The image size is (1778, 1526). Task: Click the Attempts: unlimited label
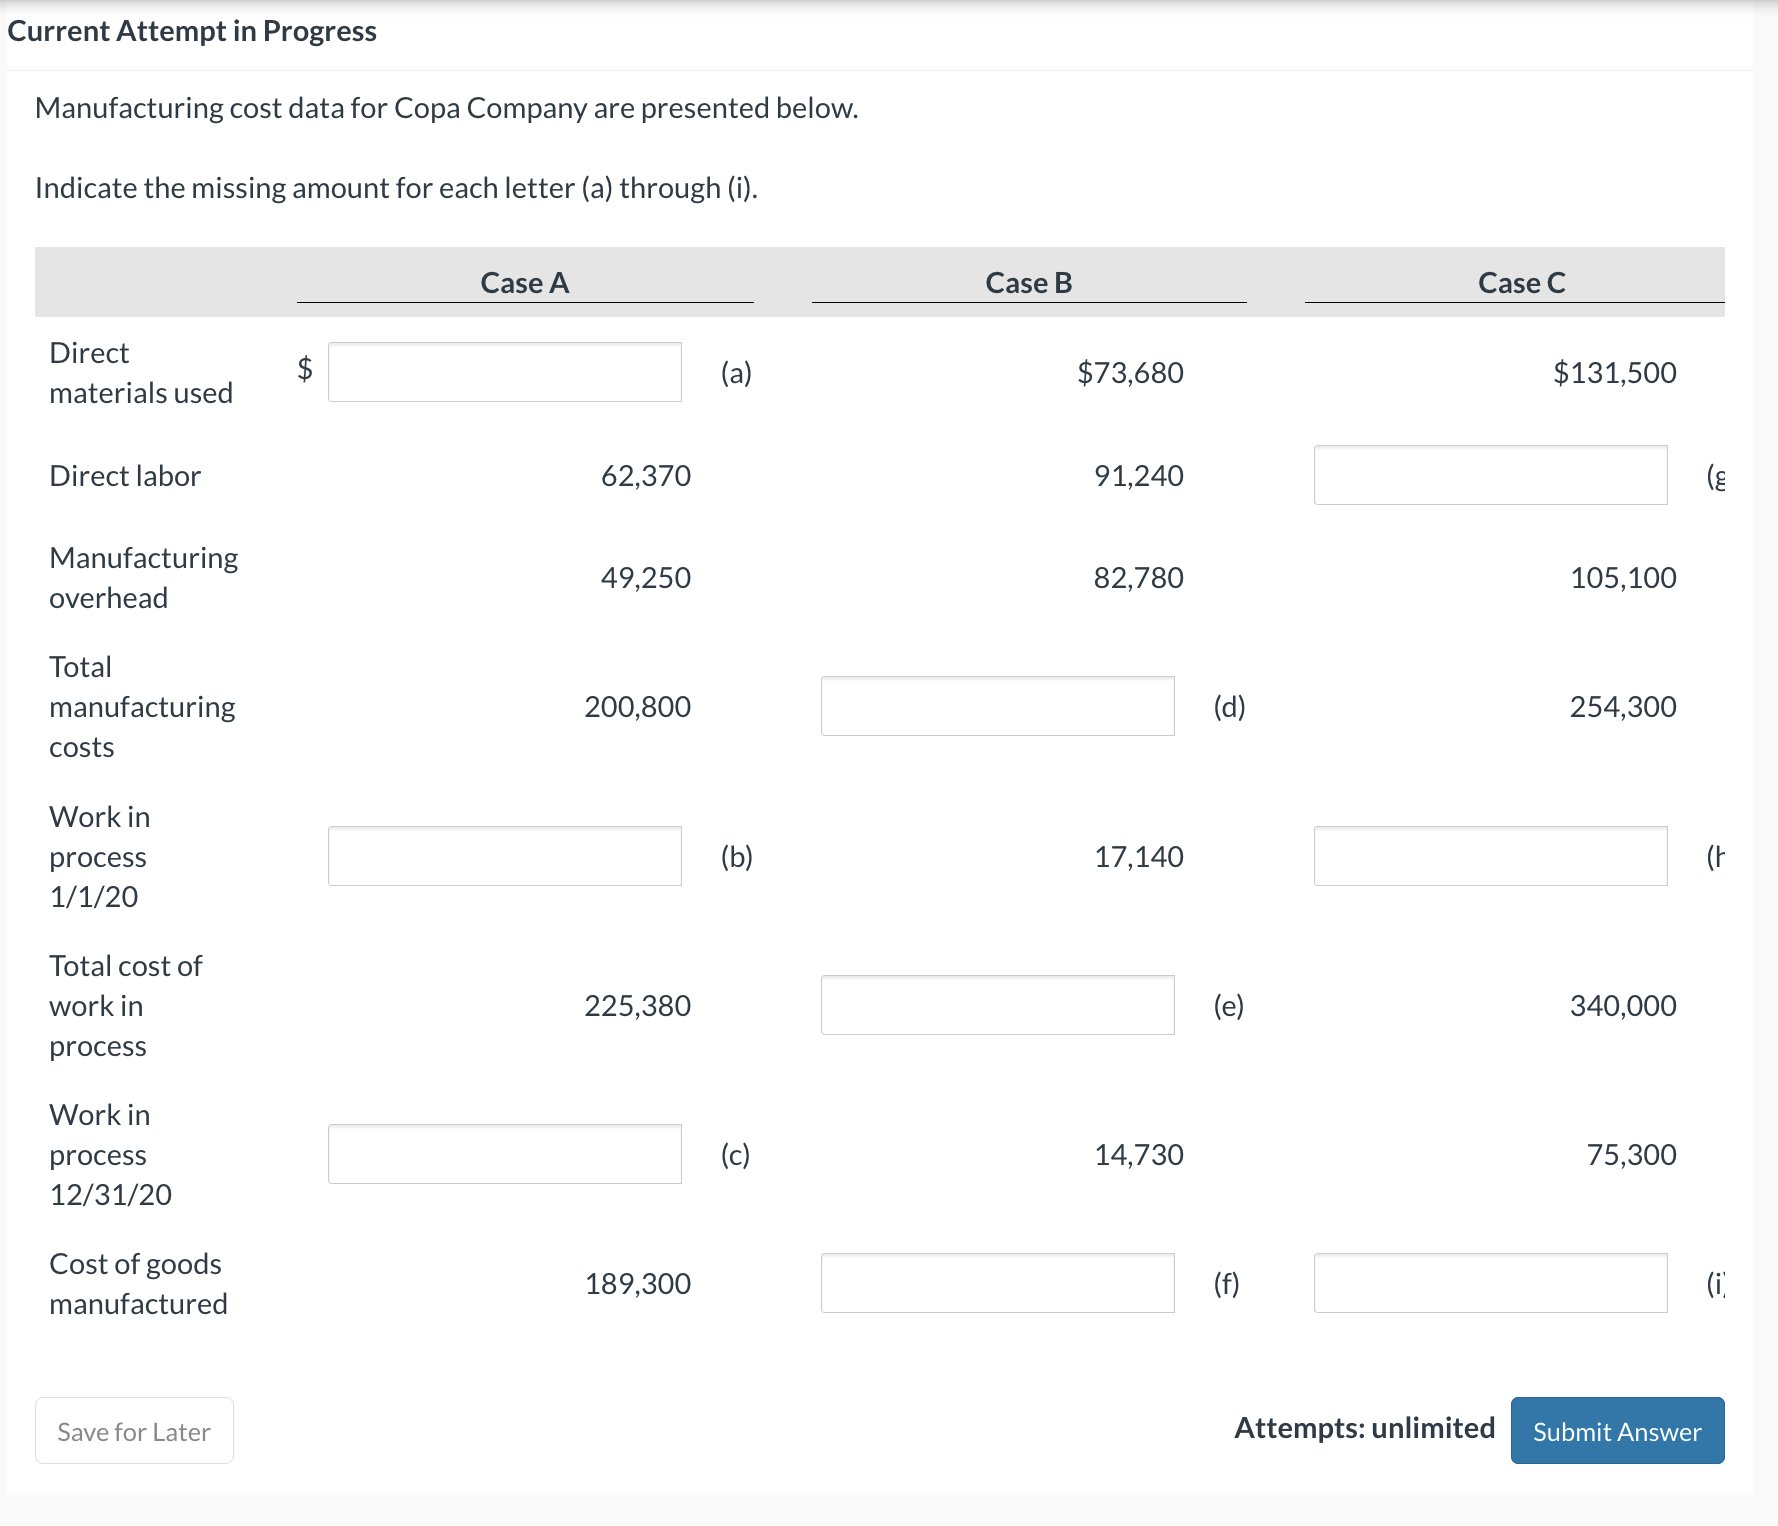coord(1363,1428)
